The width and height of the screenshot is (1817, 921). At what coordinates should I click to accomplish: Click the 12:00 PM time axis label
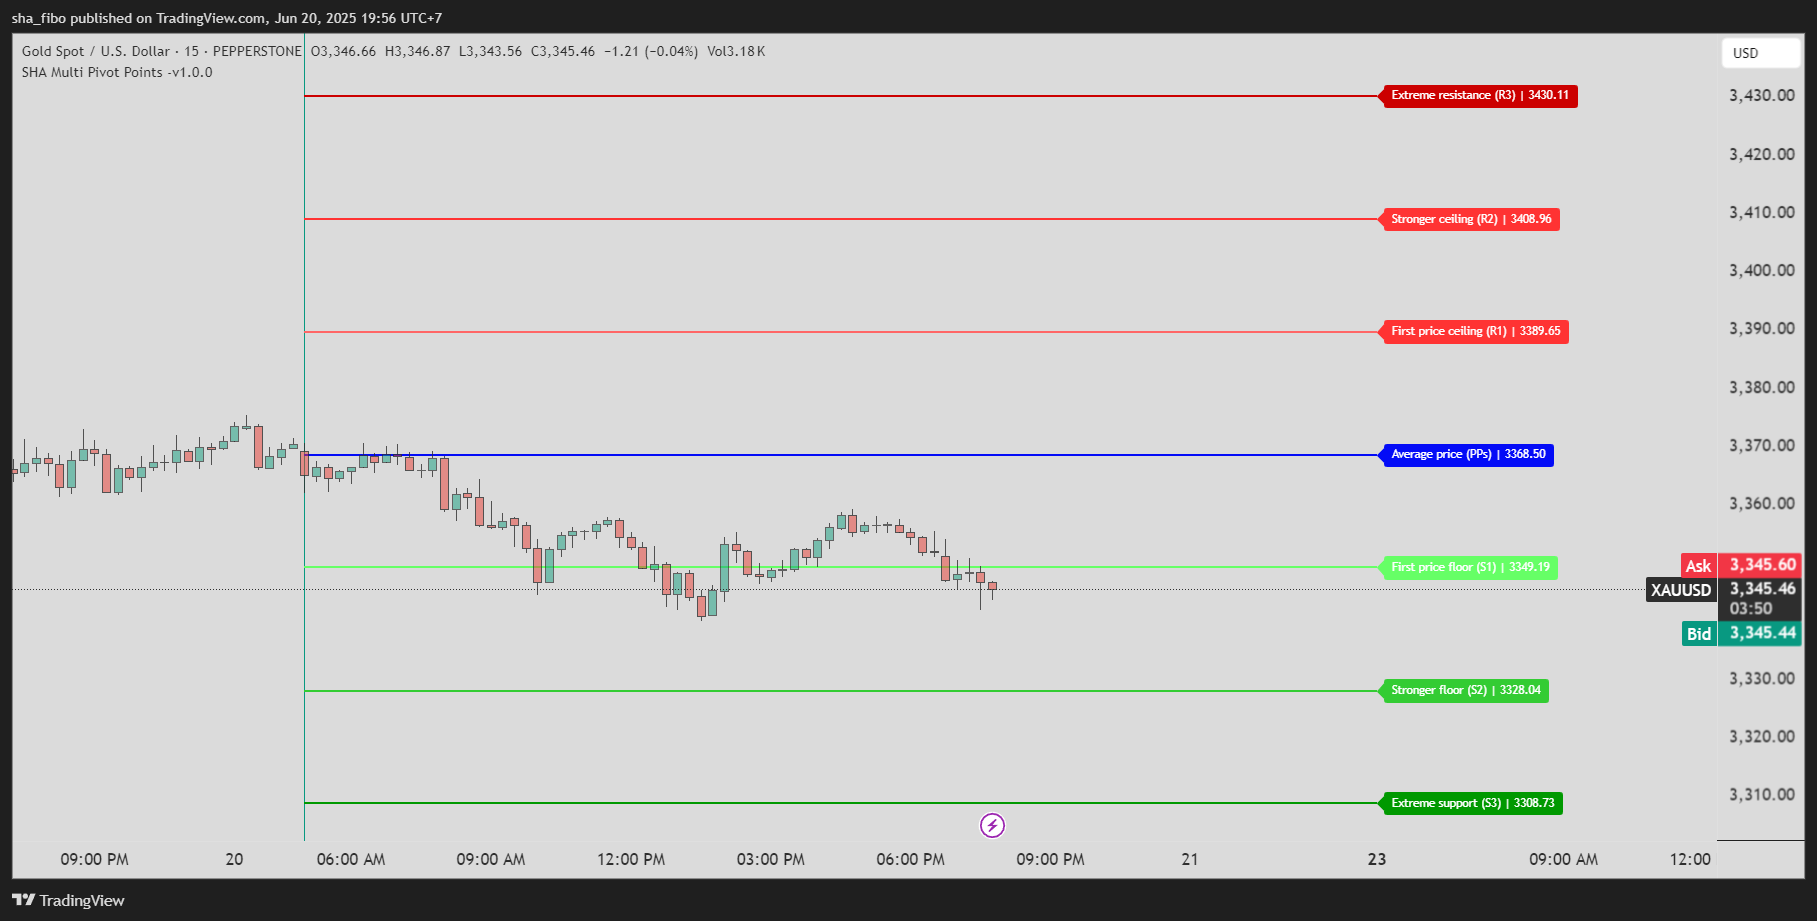point(631,859)
